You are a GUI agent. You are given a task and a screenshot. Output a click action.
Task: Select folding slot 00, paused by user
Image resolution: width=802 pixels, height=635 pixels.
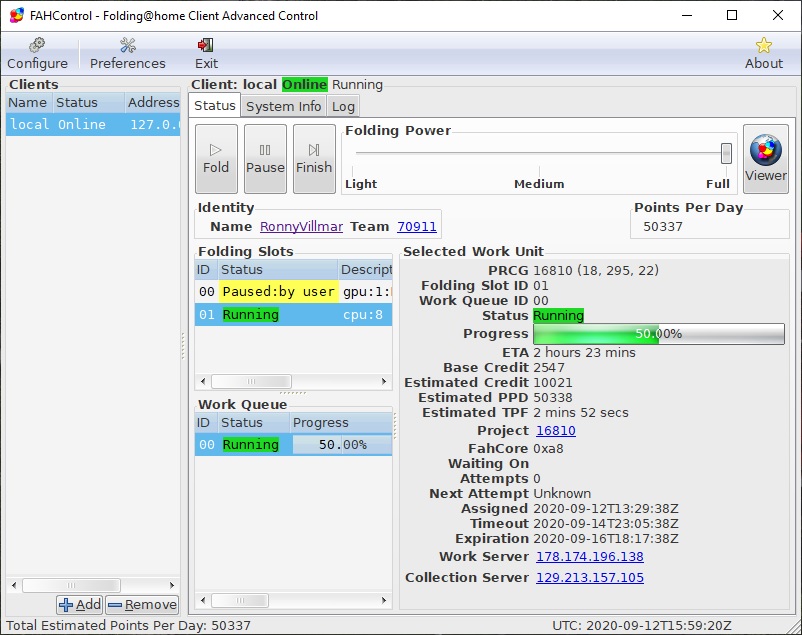point(294,292)
